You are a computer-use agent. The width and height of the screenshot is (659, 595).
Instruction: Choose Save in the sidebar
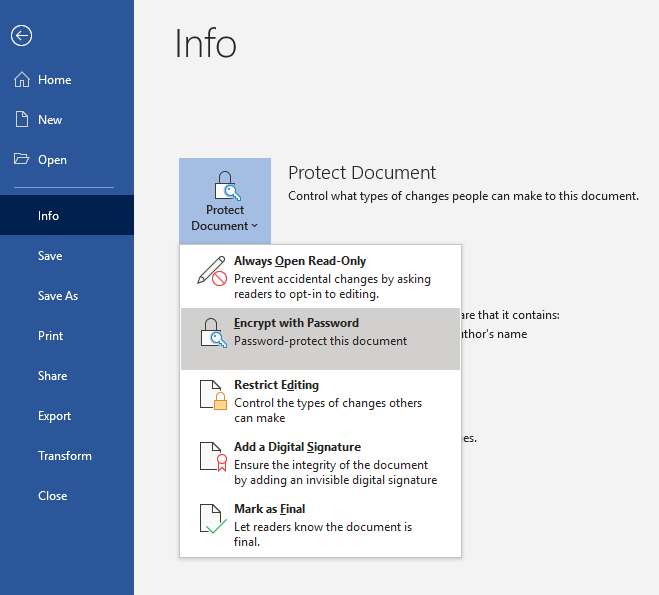coord(67,255)
